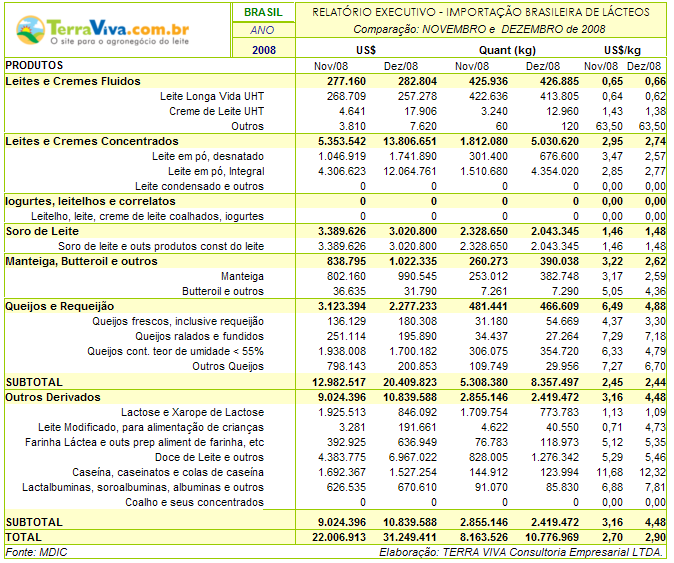Select the US$ column group header
Image resolution: width=674 pixels, height=563 pixels.
point(366,50)
